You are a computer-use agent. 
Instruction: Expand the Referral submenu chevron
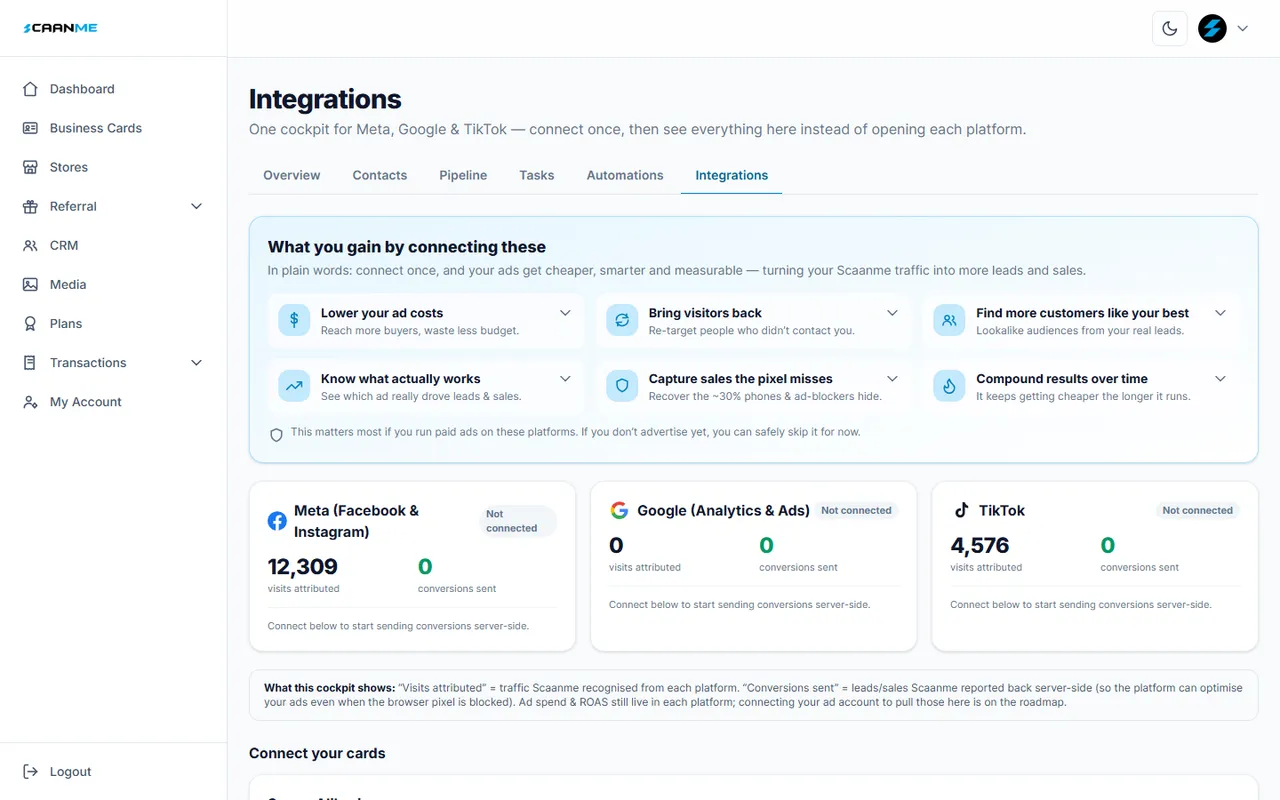196,206
